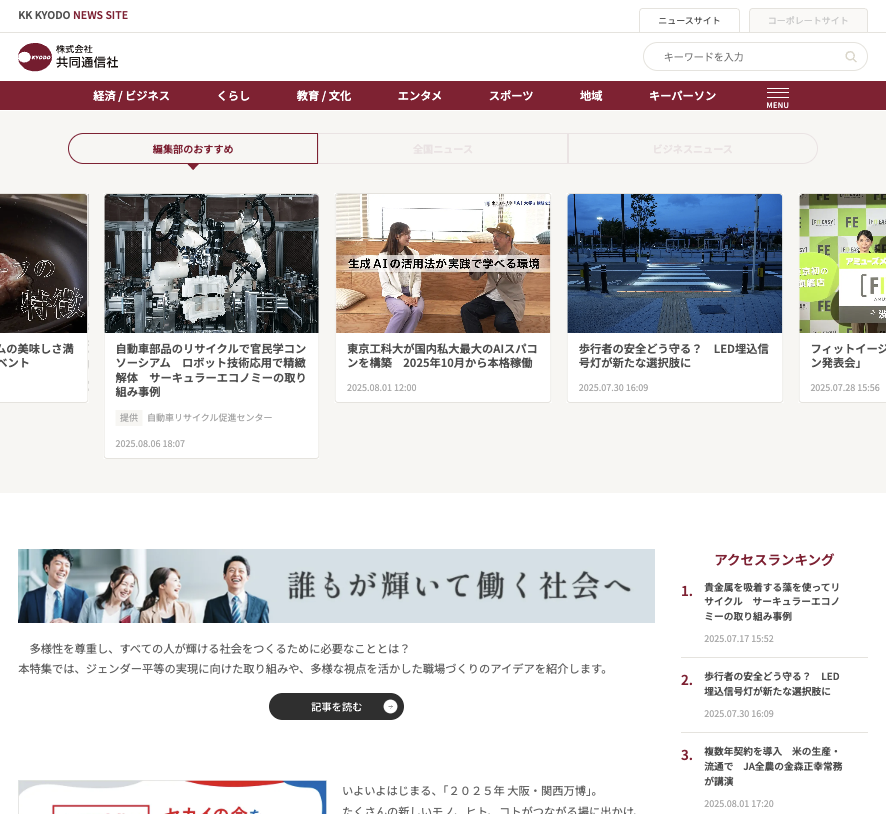Click 自動車リサイクル促進センター provider text
Viewport: 886px width, 814px height.
pos(210,417)
